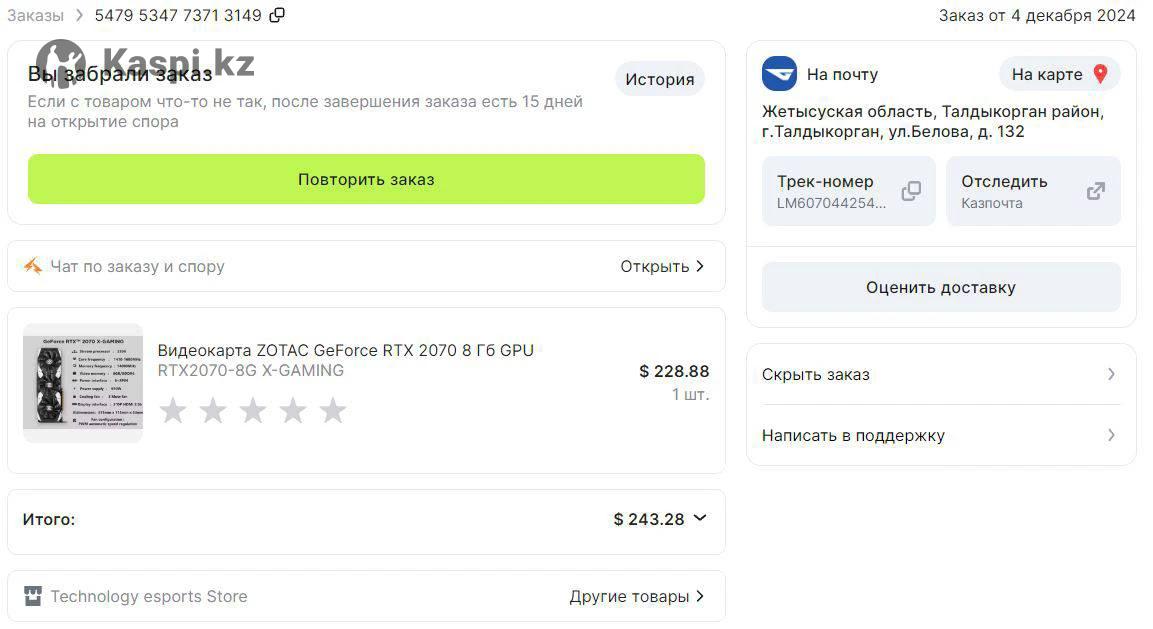Copy the Трек-номер tracking number

click(911, 191)
